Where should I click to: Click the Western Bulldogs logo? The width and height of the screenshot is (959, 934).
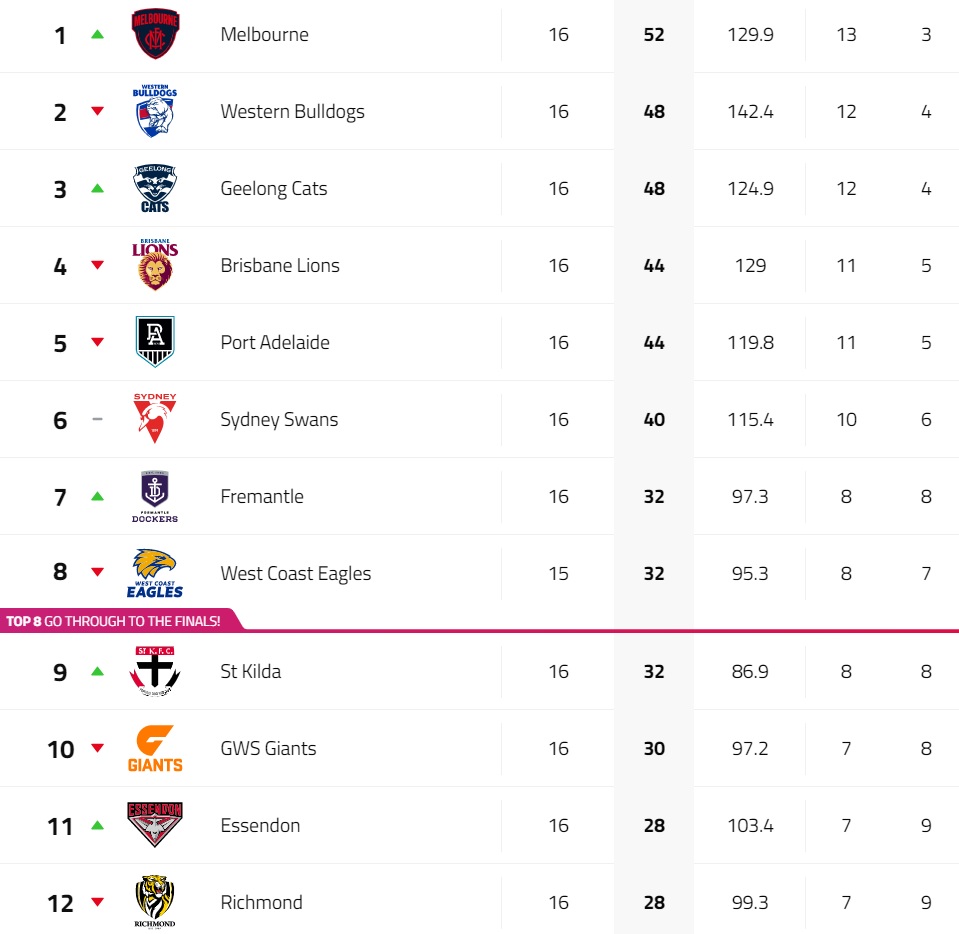pos(155,111)
